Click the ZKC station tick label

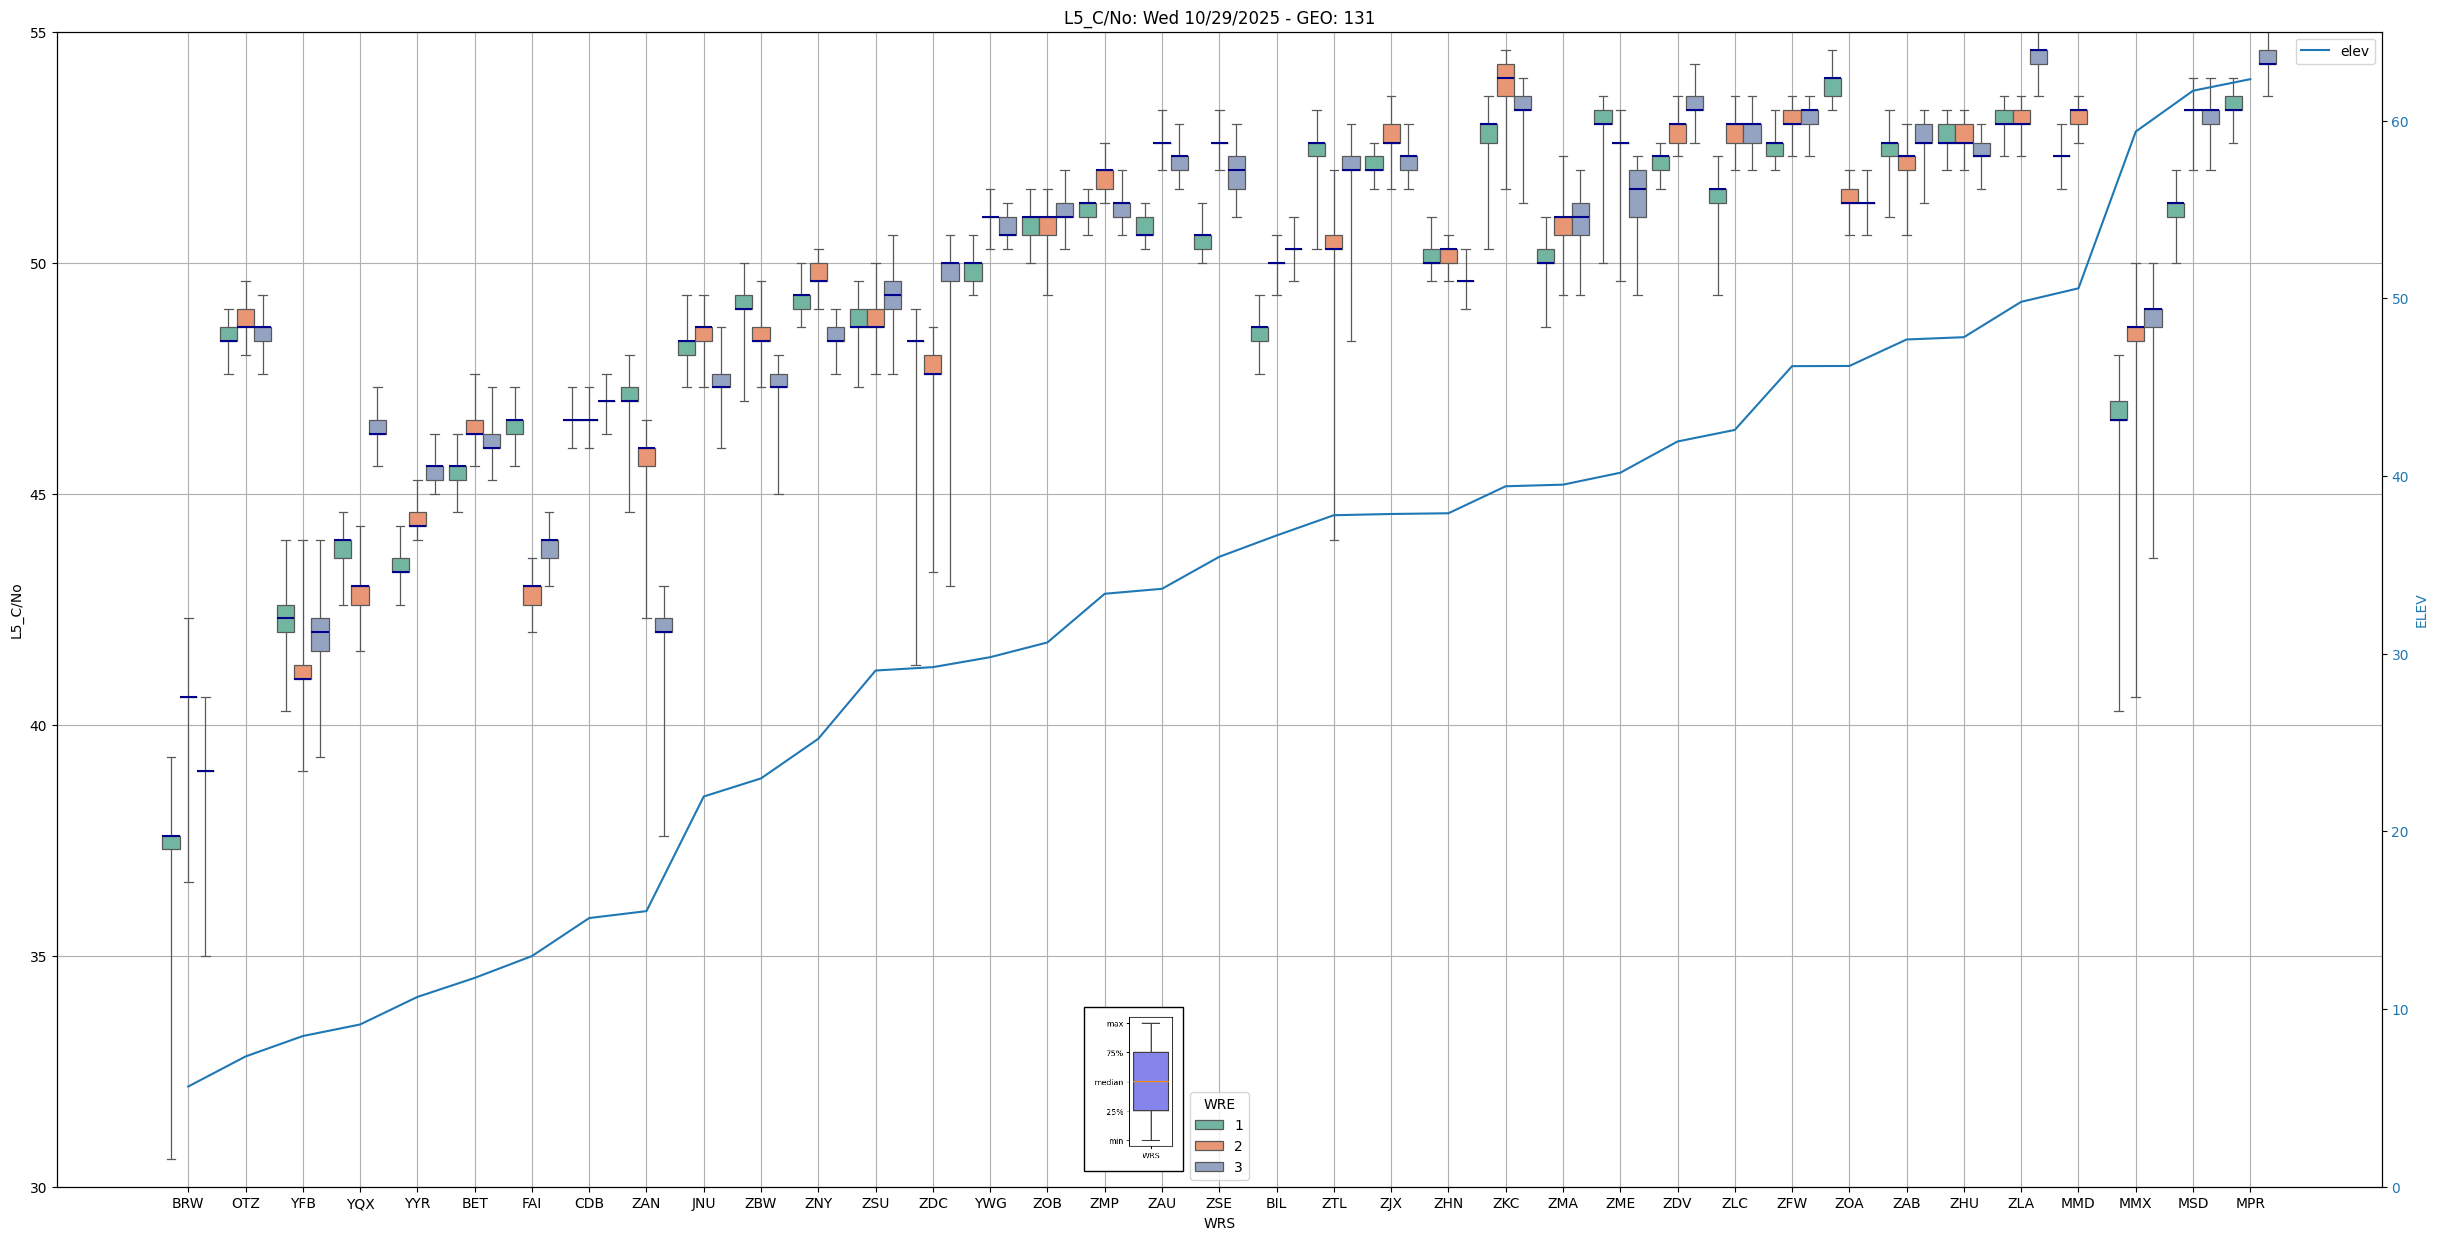(1505, 1203)
